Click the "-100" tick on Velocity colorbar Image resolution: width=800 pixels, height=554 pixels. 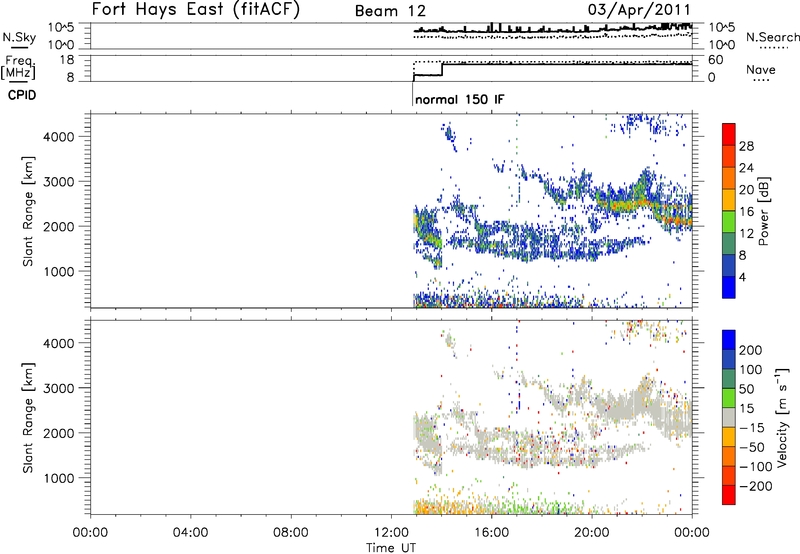pyautogui.click(x=755, y=466)
